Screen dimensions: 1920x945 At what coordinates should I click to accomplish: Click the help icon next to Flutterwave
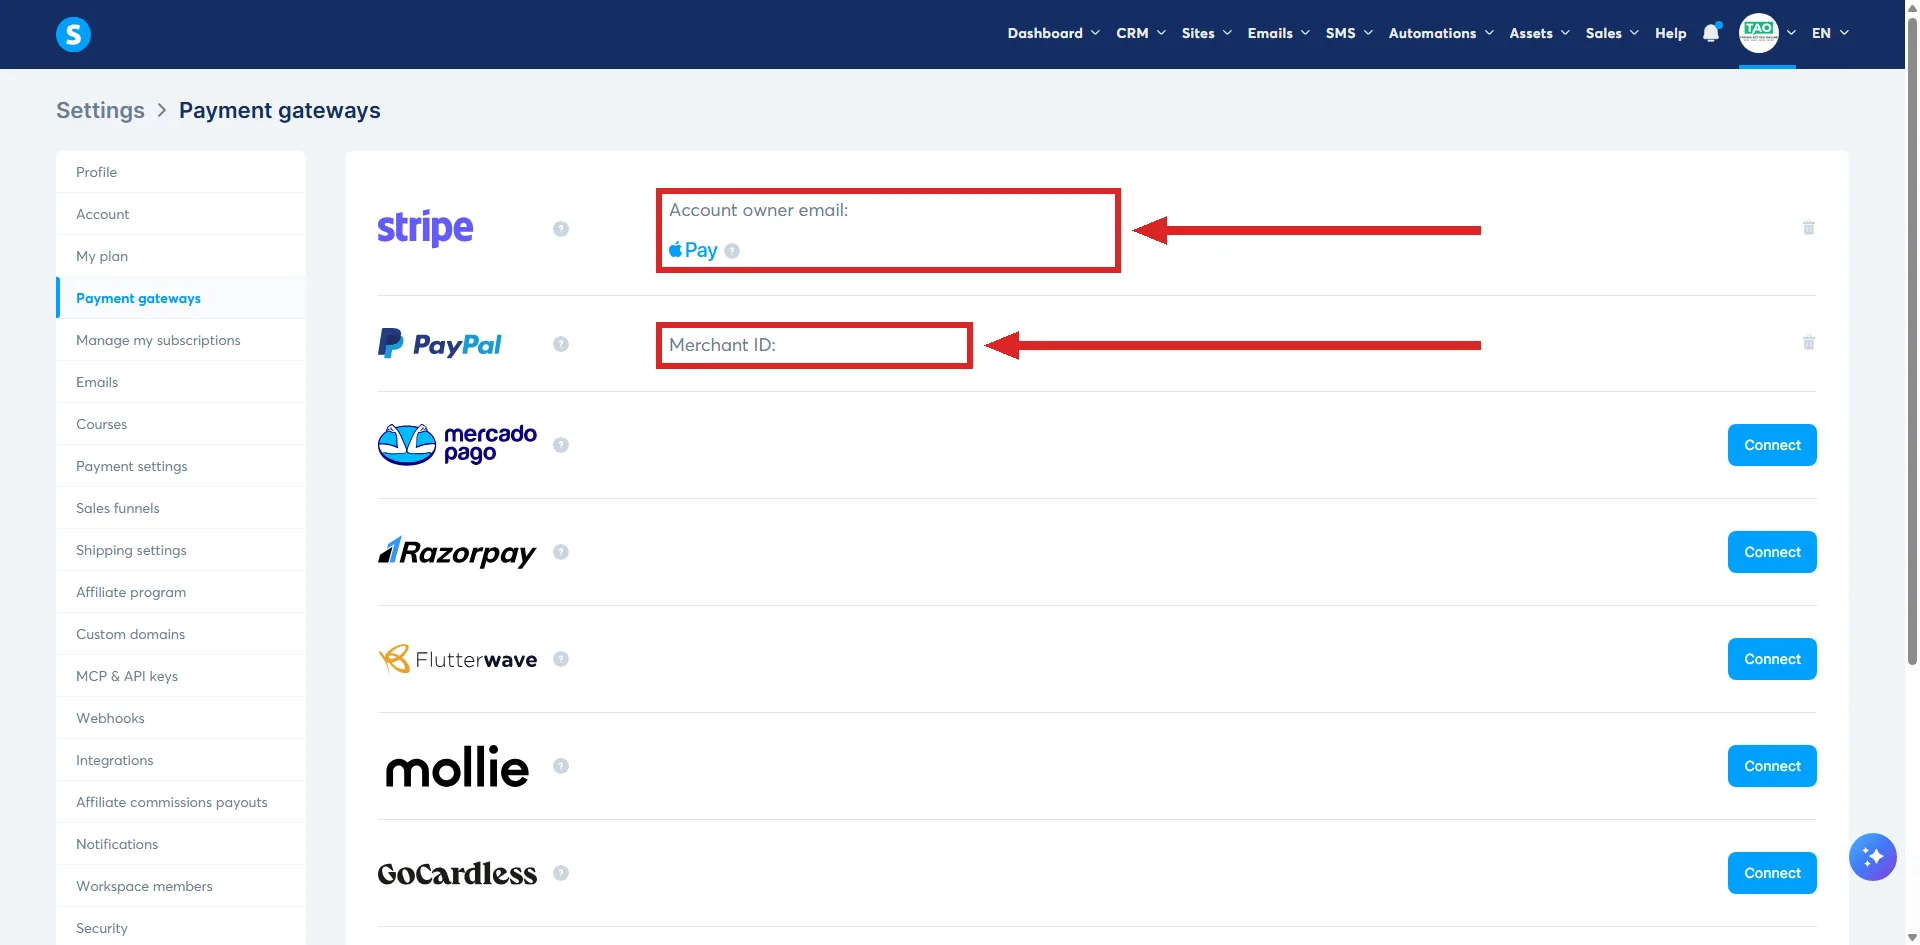click(x=561, y=659)
